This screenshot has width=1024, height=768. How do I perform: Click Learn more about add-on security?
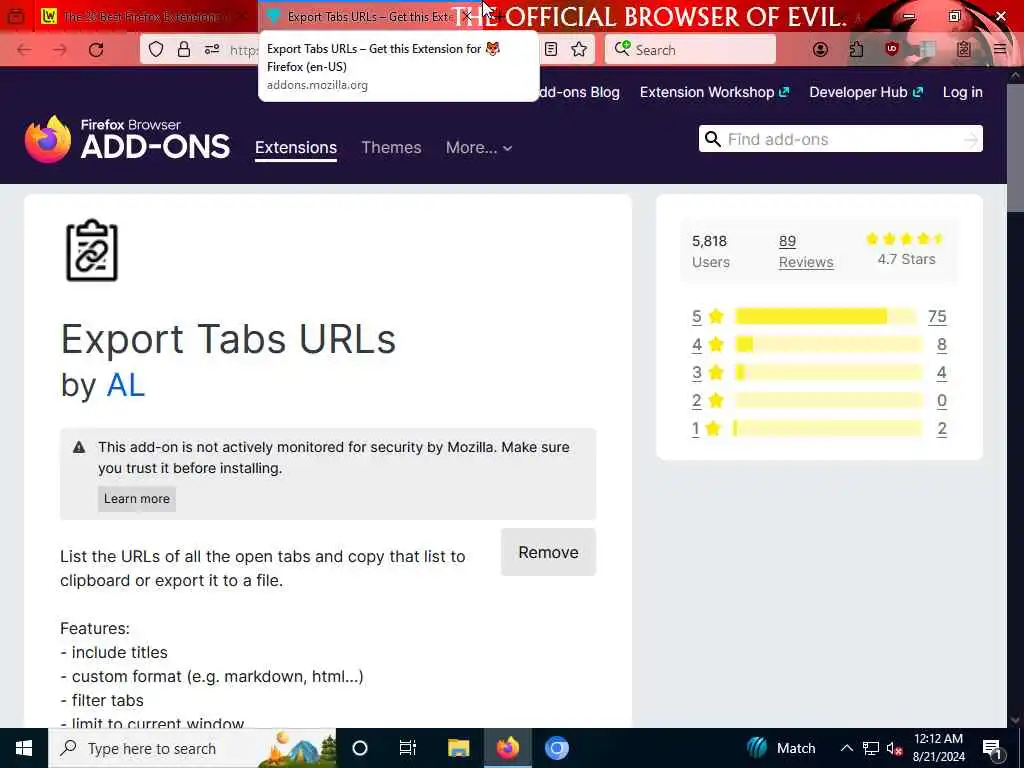136,499
